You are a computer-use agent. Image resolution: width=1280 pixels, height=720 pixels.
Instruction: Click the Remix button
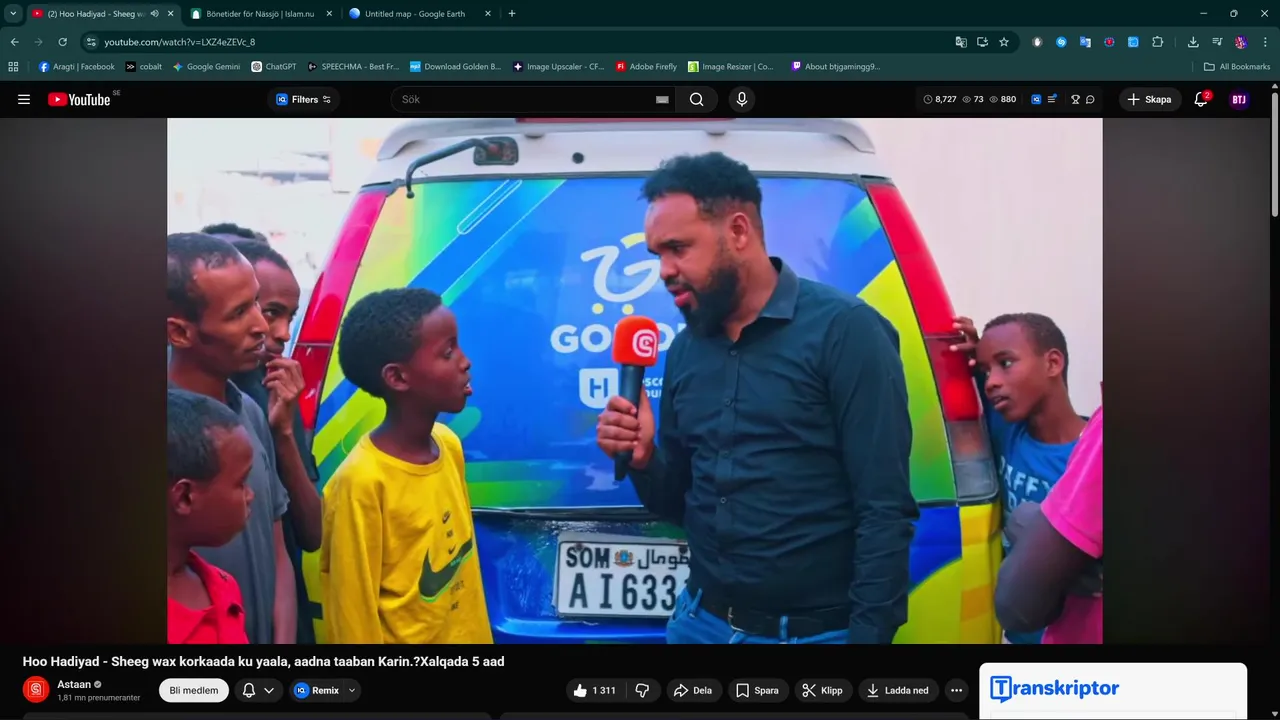tap(316, 690)
